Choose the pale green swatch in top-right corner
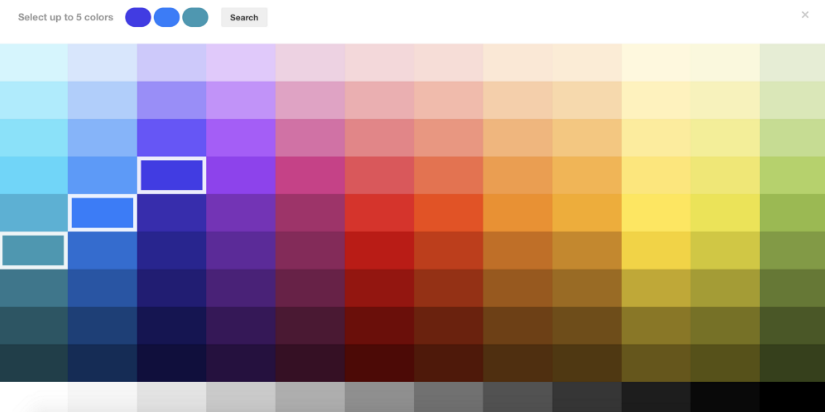Image resolution: width=825 pixels, height=412 pixels. tap(792, 62)
